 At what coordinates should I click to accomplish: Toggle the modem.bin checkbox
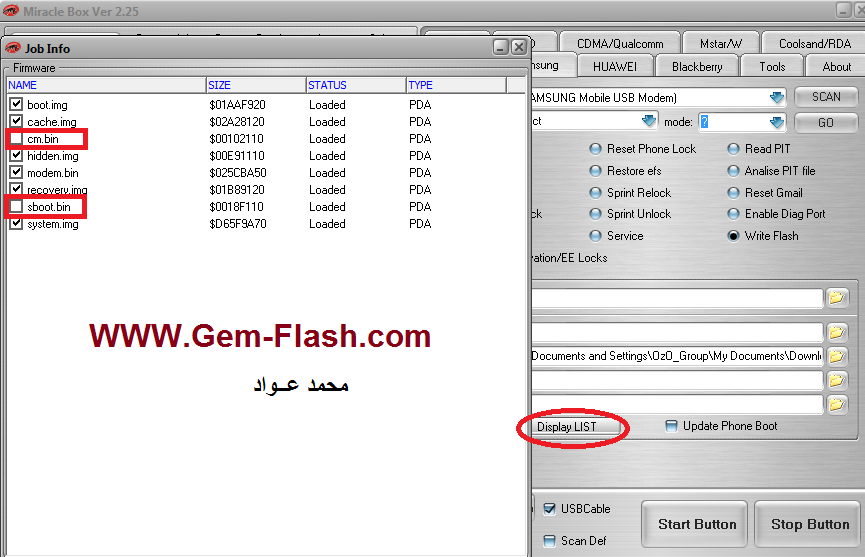[16, 172]
